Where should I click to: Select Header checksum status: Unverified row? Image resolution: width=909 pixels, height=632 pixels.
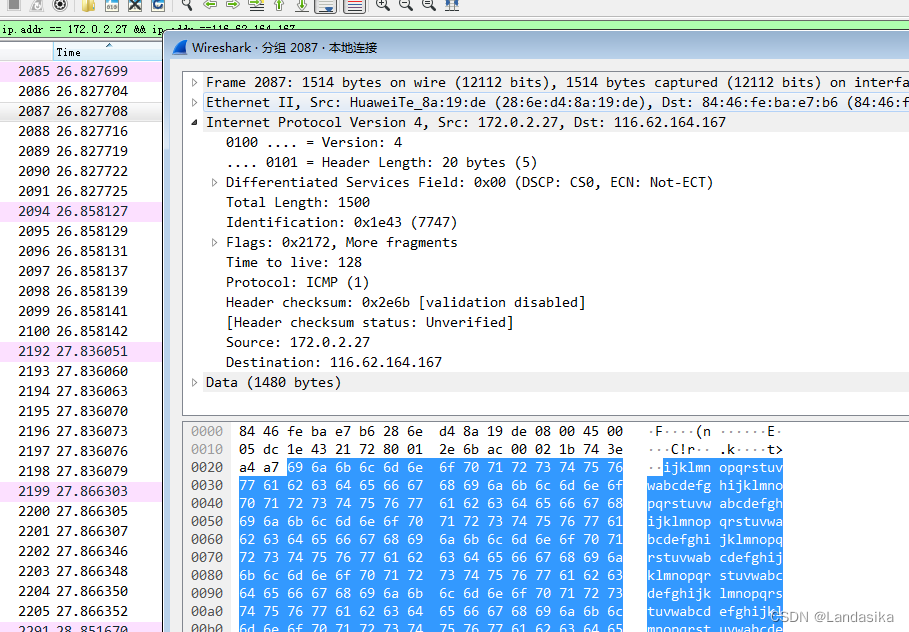pos(370,322)
